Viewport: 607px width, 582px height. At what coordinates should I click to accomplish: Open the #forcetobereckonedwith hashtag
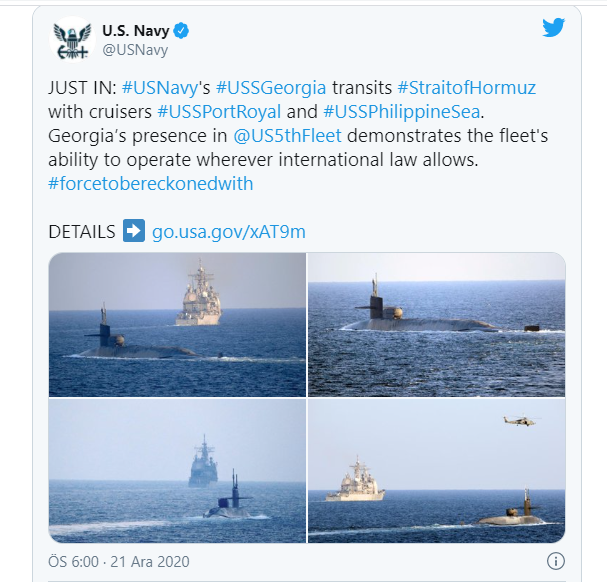151,184
